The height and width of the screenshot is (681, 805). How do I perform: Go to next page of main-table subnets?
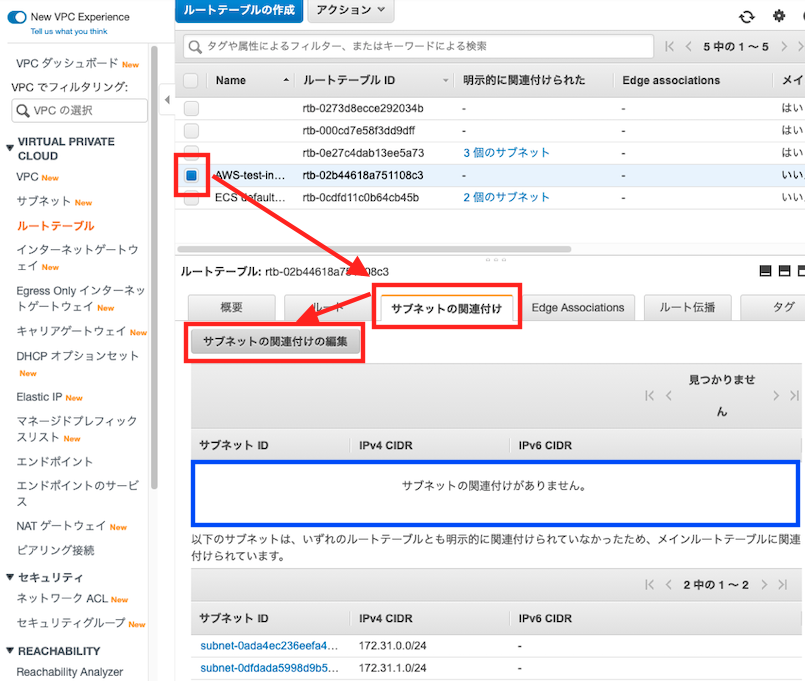click(x=764, y=584)
